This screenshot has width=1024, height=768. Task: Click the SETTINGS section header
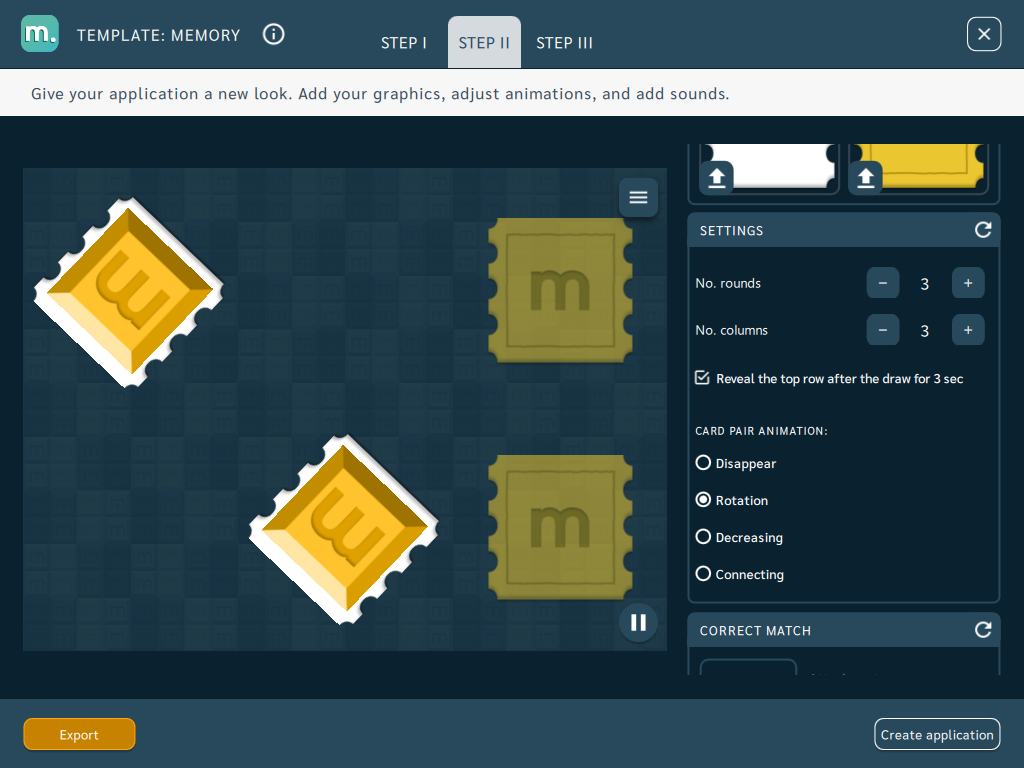pyautogui.click(x=843, y=230)
